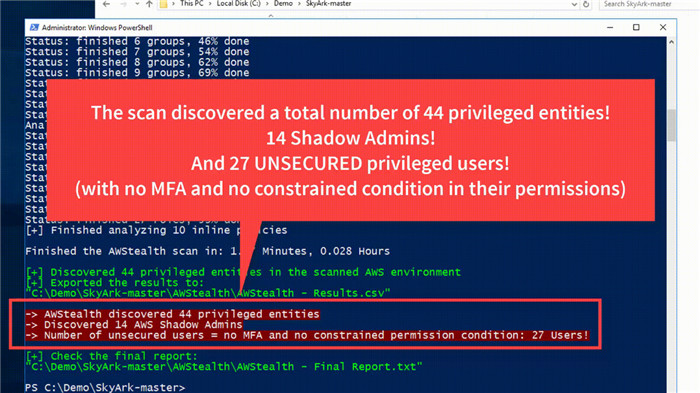Click line 'Finished the AWStealth scan in'
The image size is (700, 393).
pos(208,251)
